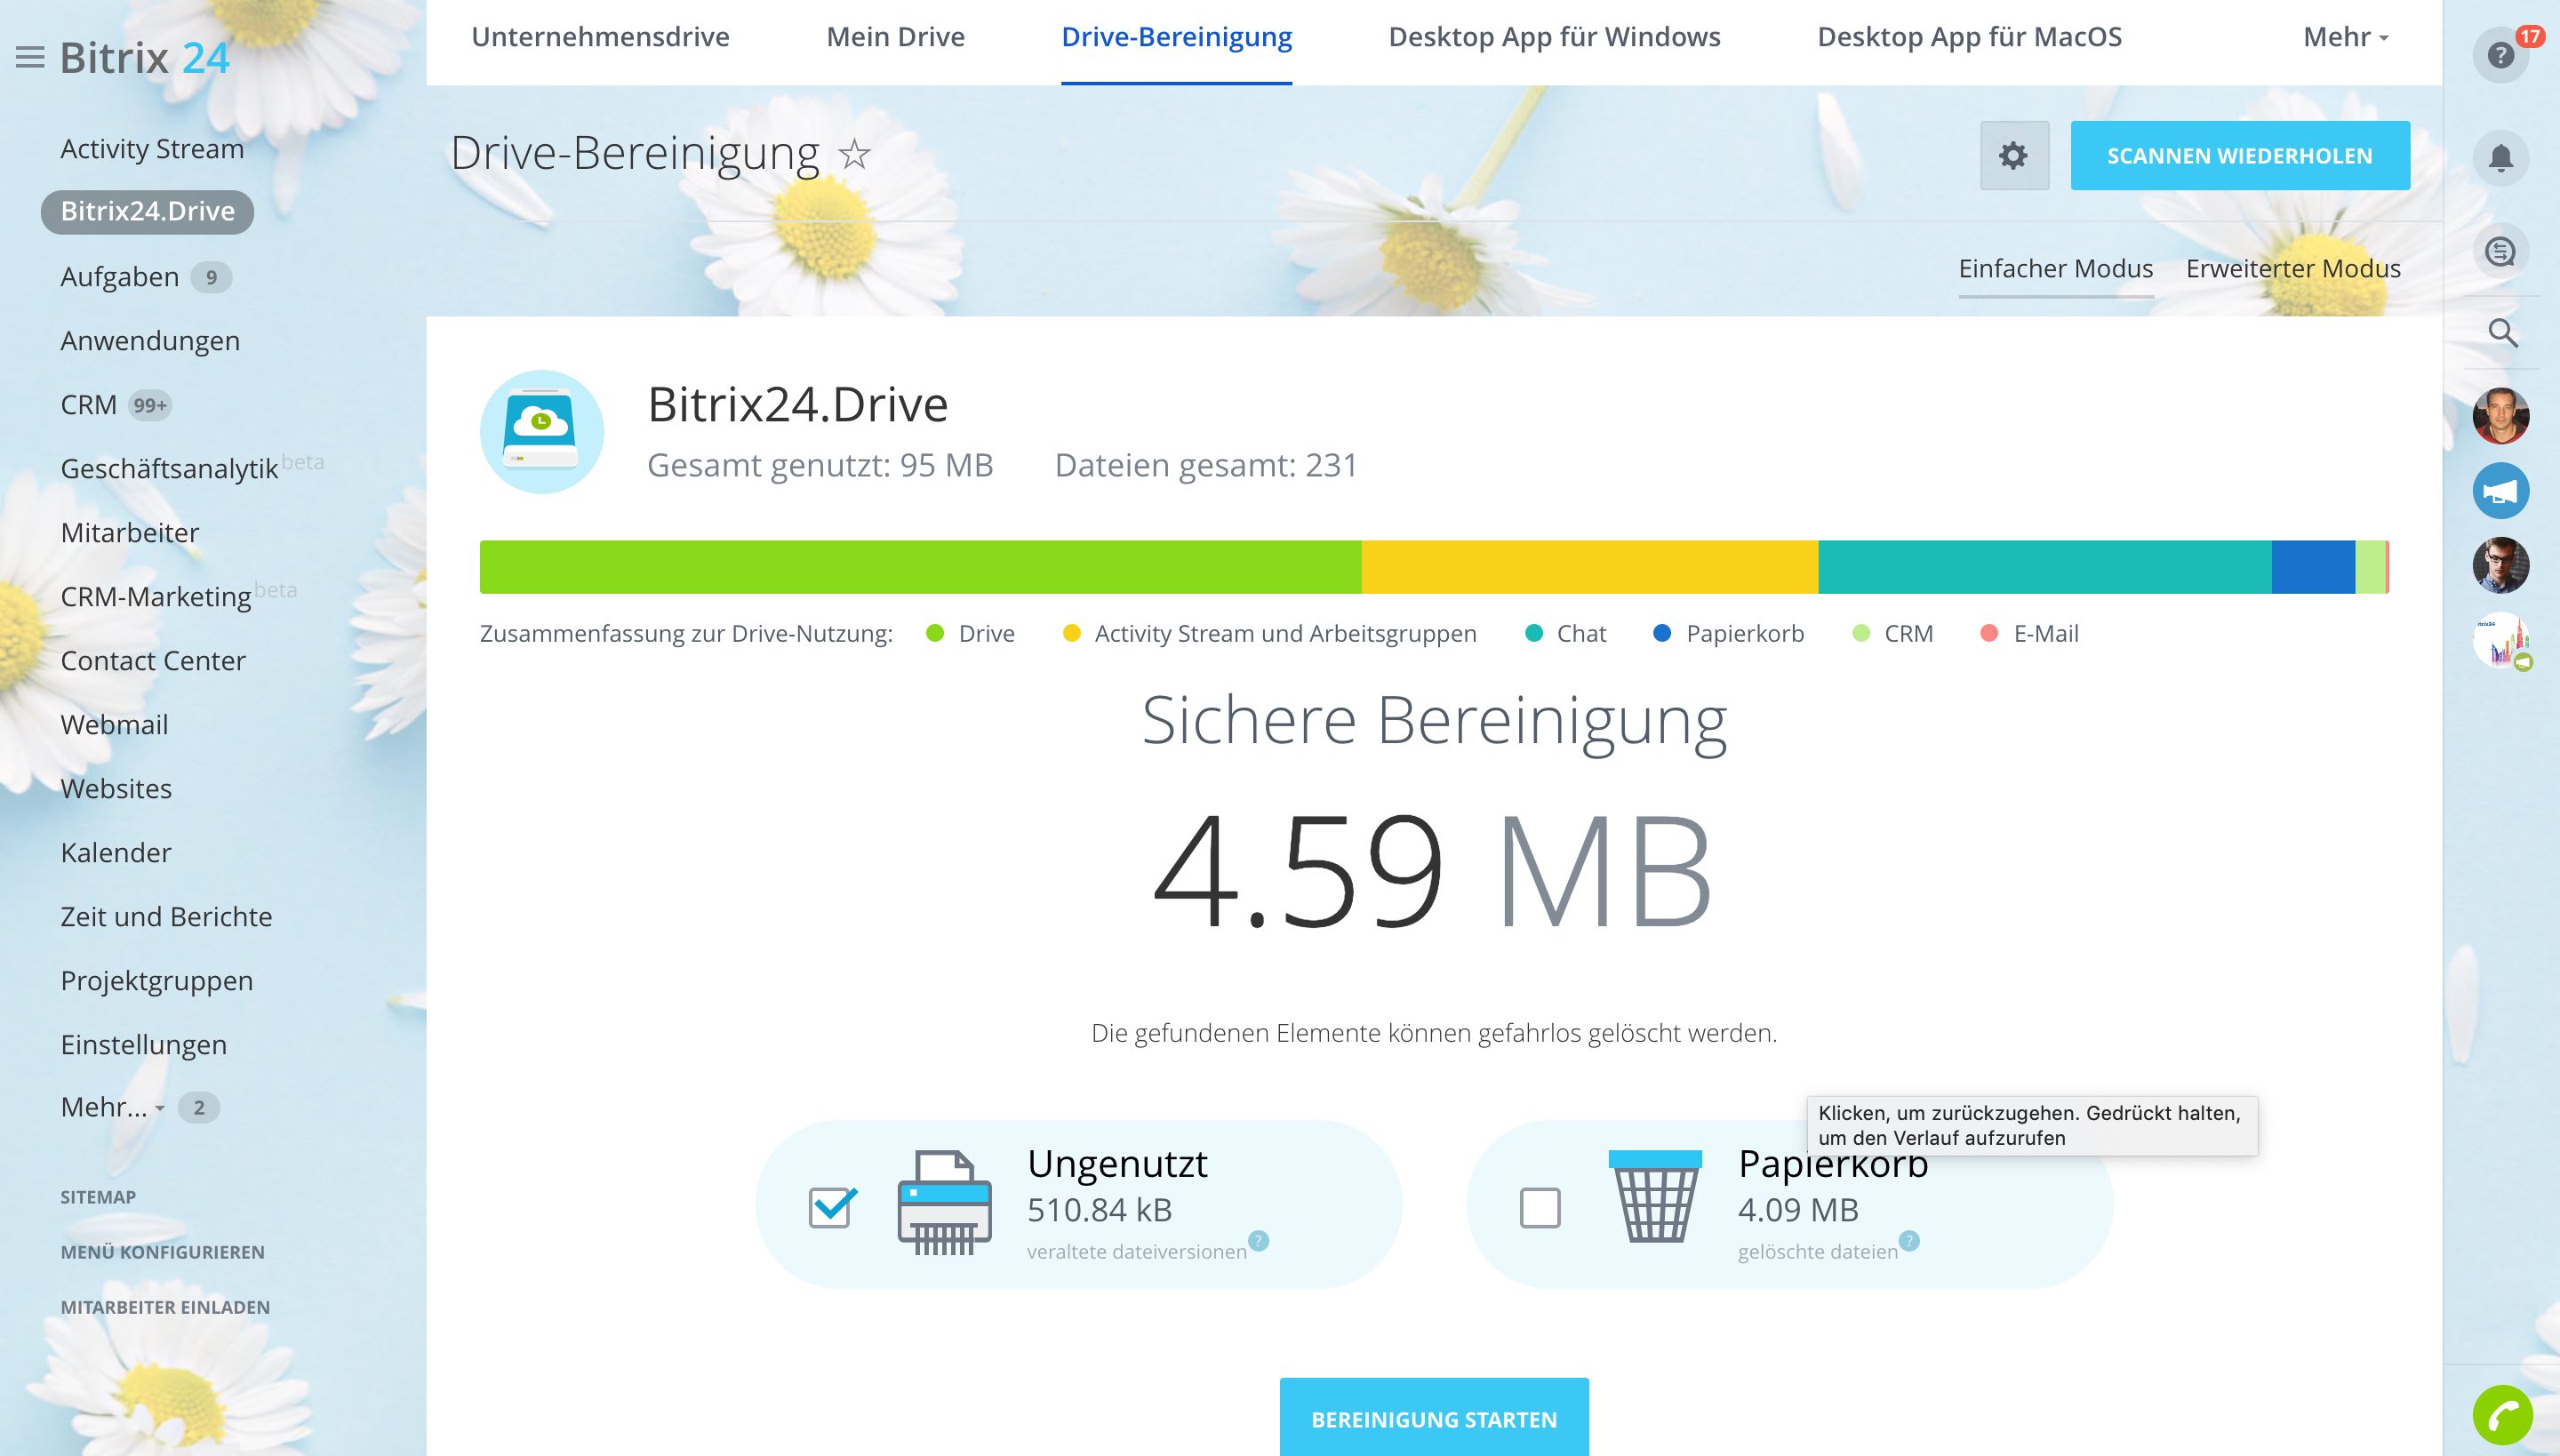The height and width of the screenshot is (1456, 2560).
Task: Click the blue Papierkorb bar segment
Action: point(2313,567)
